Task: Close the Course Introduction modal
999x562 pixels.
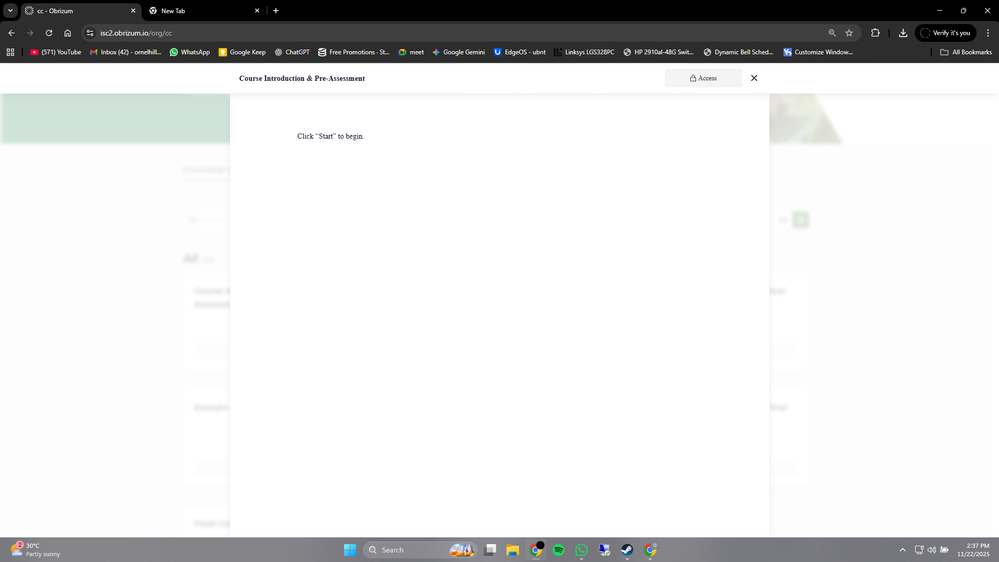Action: coord(754,78)
